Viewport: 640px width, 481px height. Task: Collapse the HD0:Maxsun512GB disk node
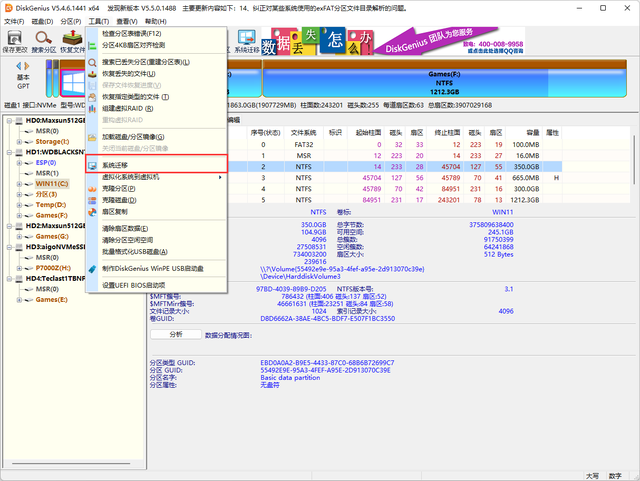tap(9, 121)
